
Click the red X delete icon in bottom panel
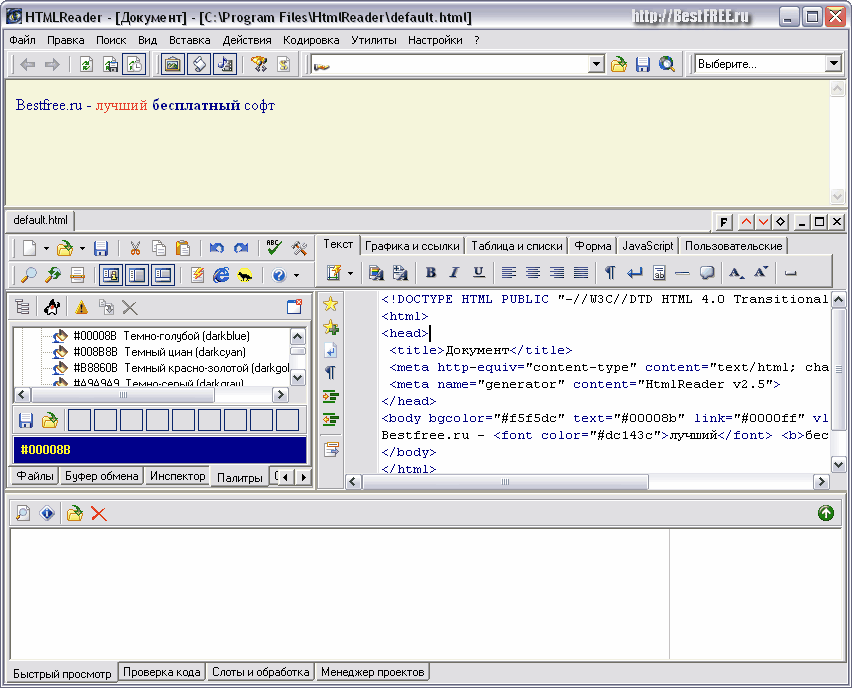(99, 513)
